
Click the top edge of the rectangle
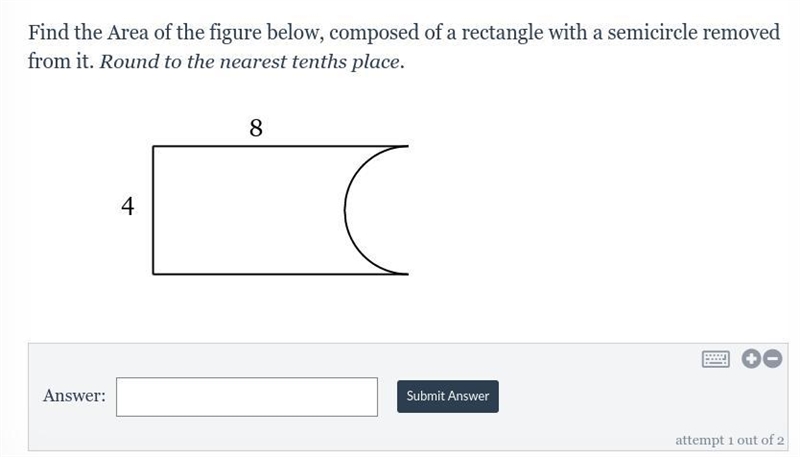[x=281, y=146]
